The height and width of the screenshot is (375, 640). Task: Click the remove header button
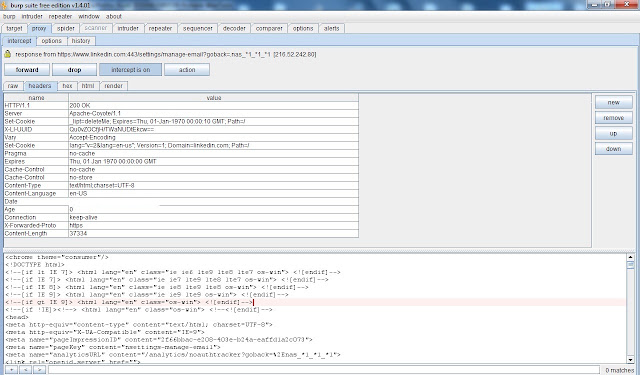(x=613, y=118)
